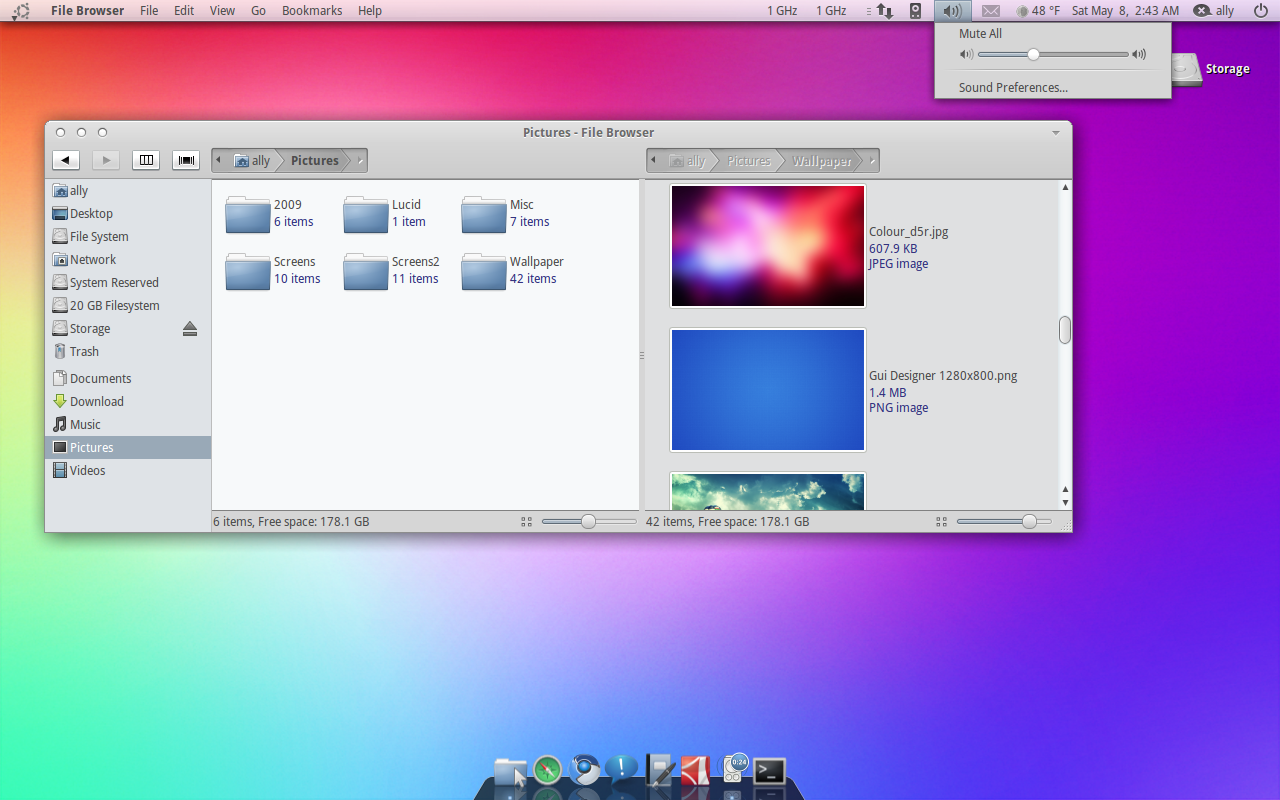Open Sound Preferences from volume popup
This screenshot has height=800, width=1280.
(x=1013, y=88)
